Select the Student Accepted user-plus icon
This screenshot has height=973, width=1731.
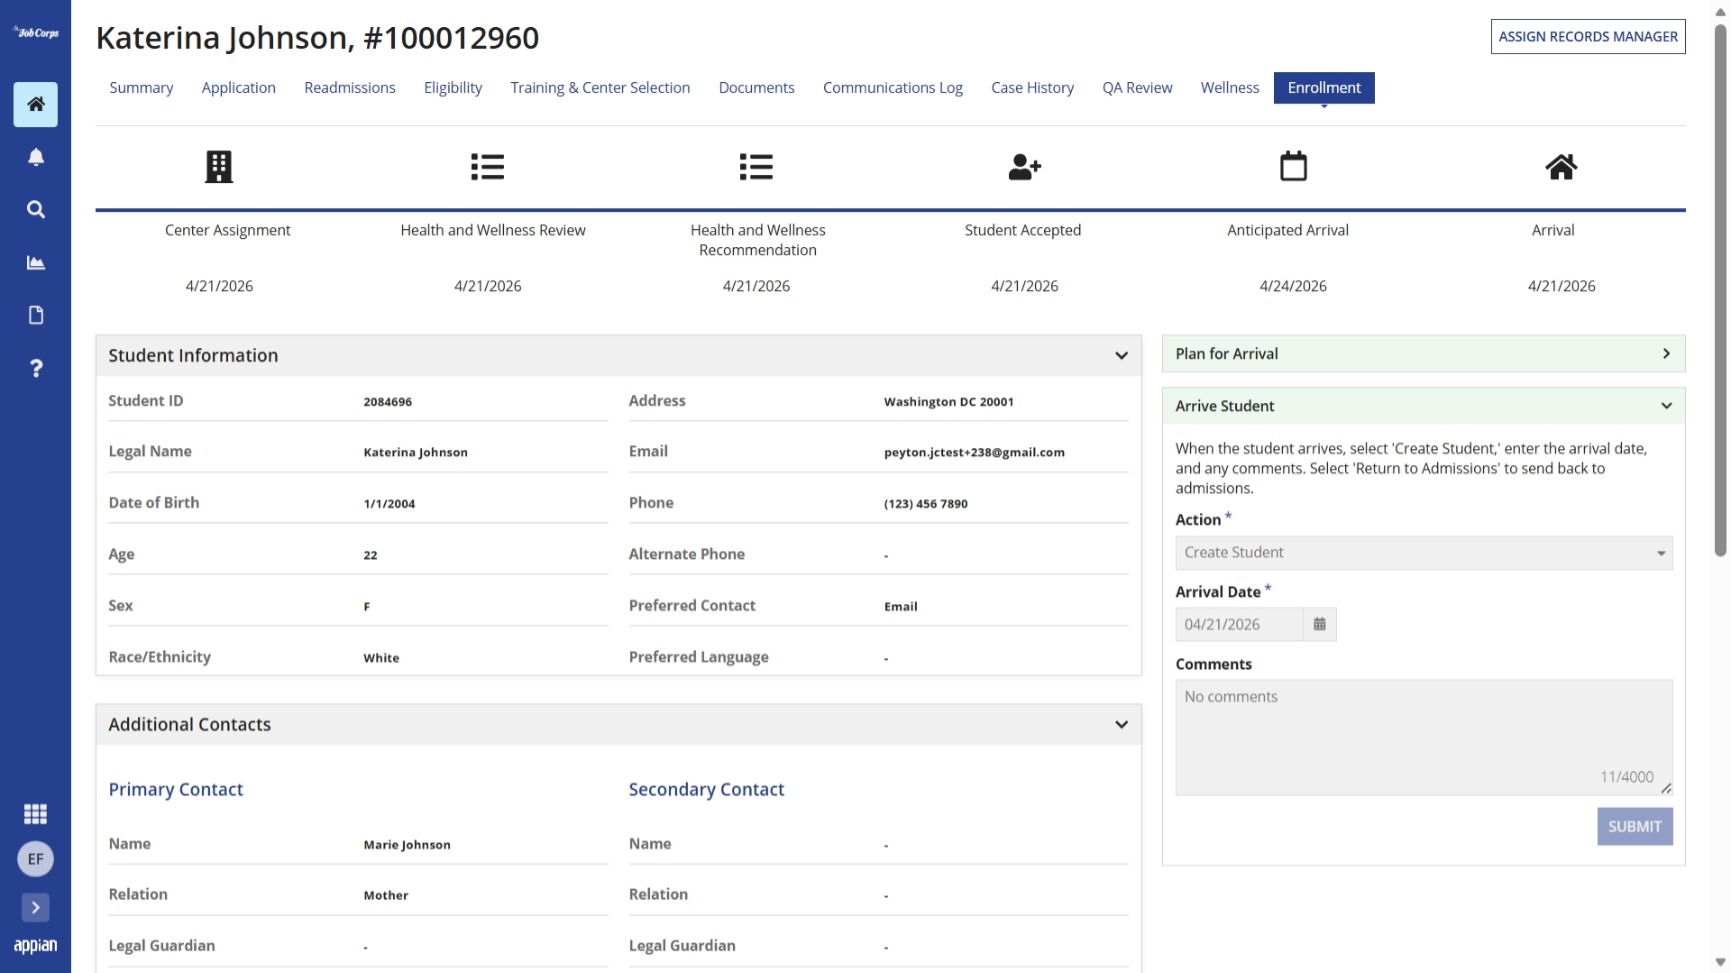[x=1025, y=167]
